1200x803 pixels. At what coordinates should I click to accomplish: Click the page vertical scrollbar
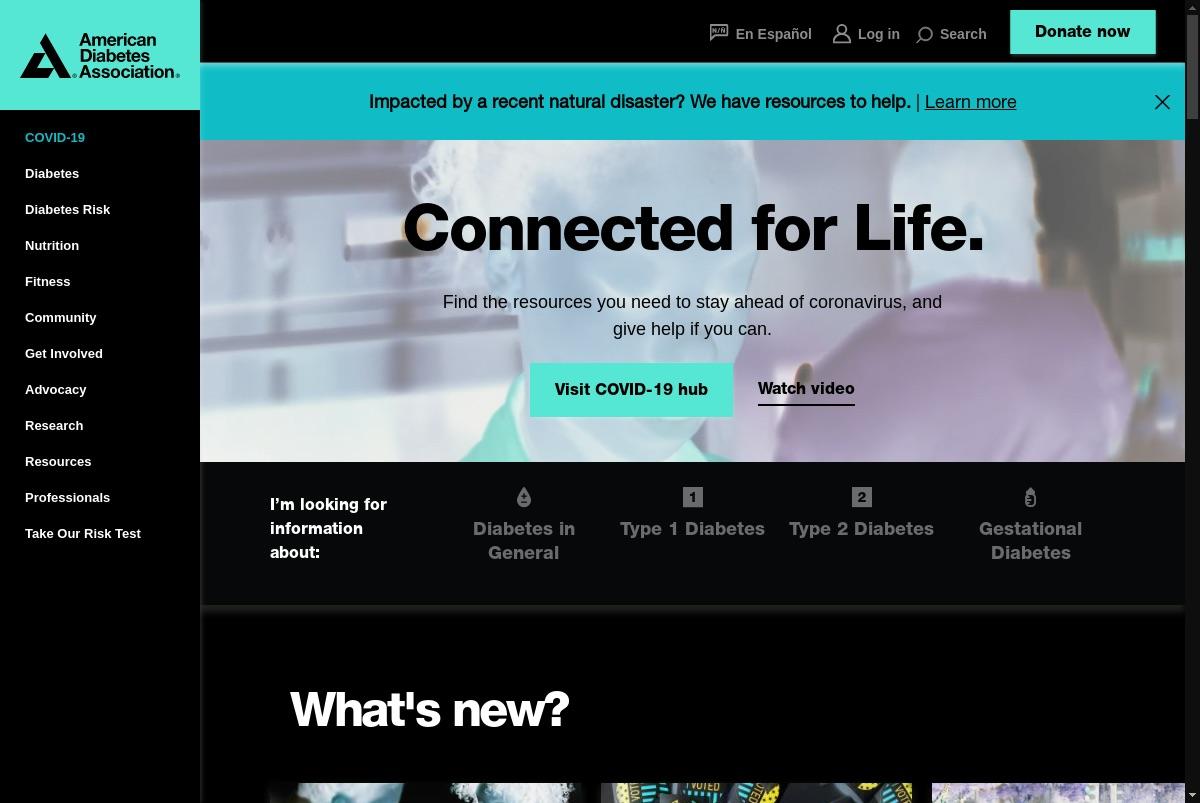coord(1192,401)
